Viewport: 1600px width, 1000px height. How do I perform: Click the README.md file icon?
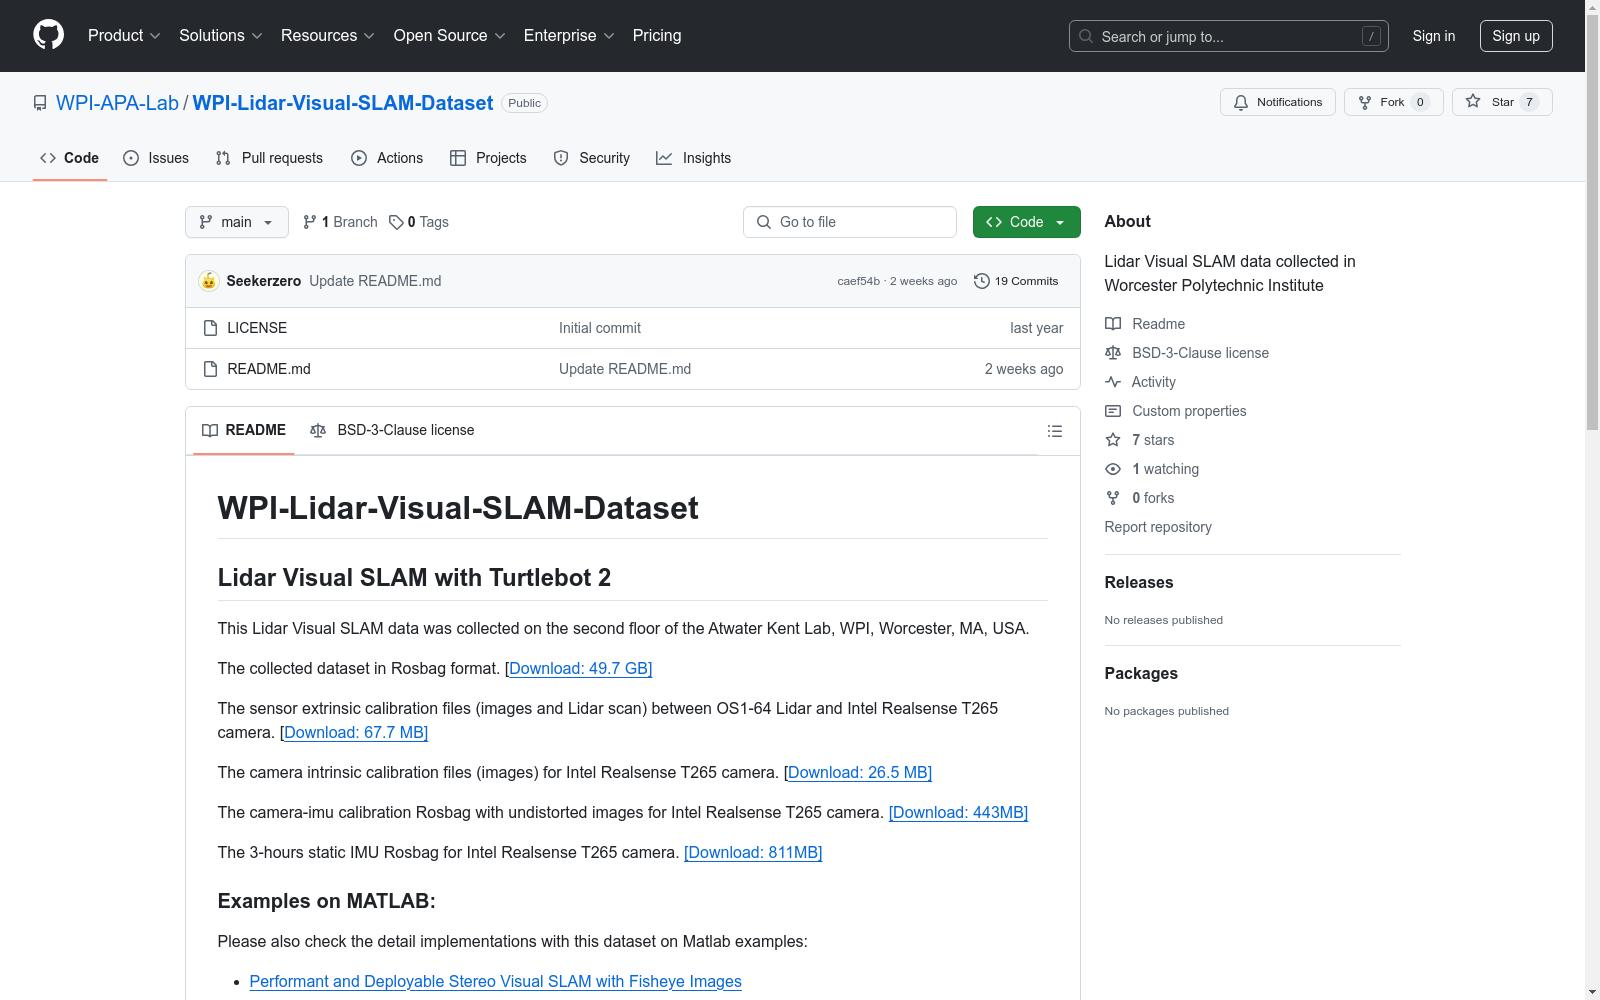pos(210,368)
